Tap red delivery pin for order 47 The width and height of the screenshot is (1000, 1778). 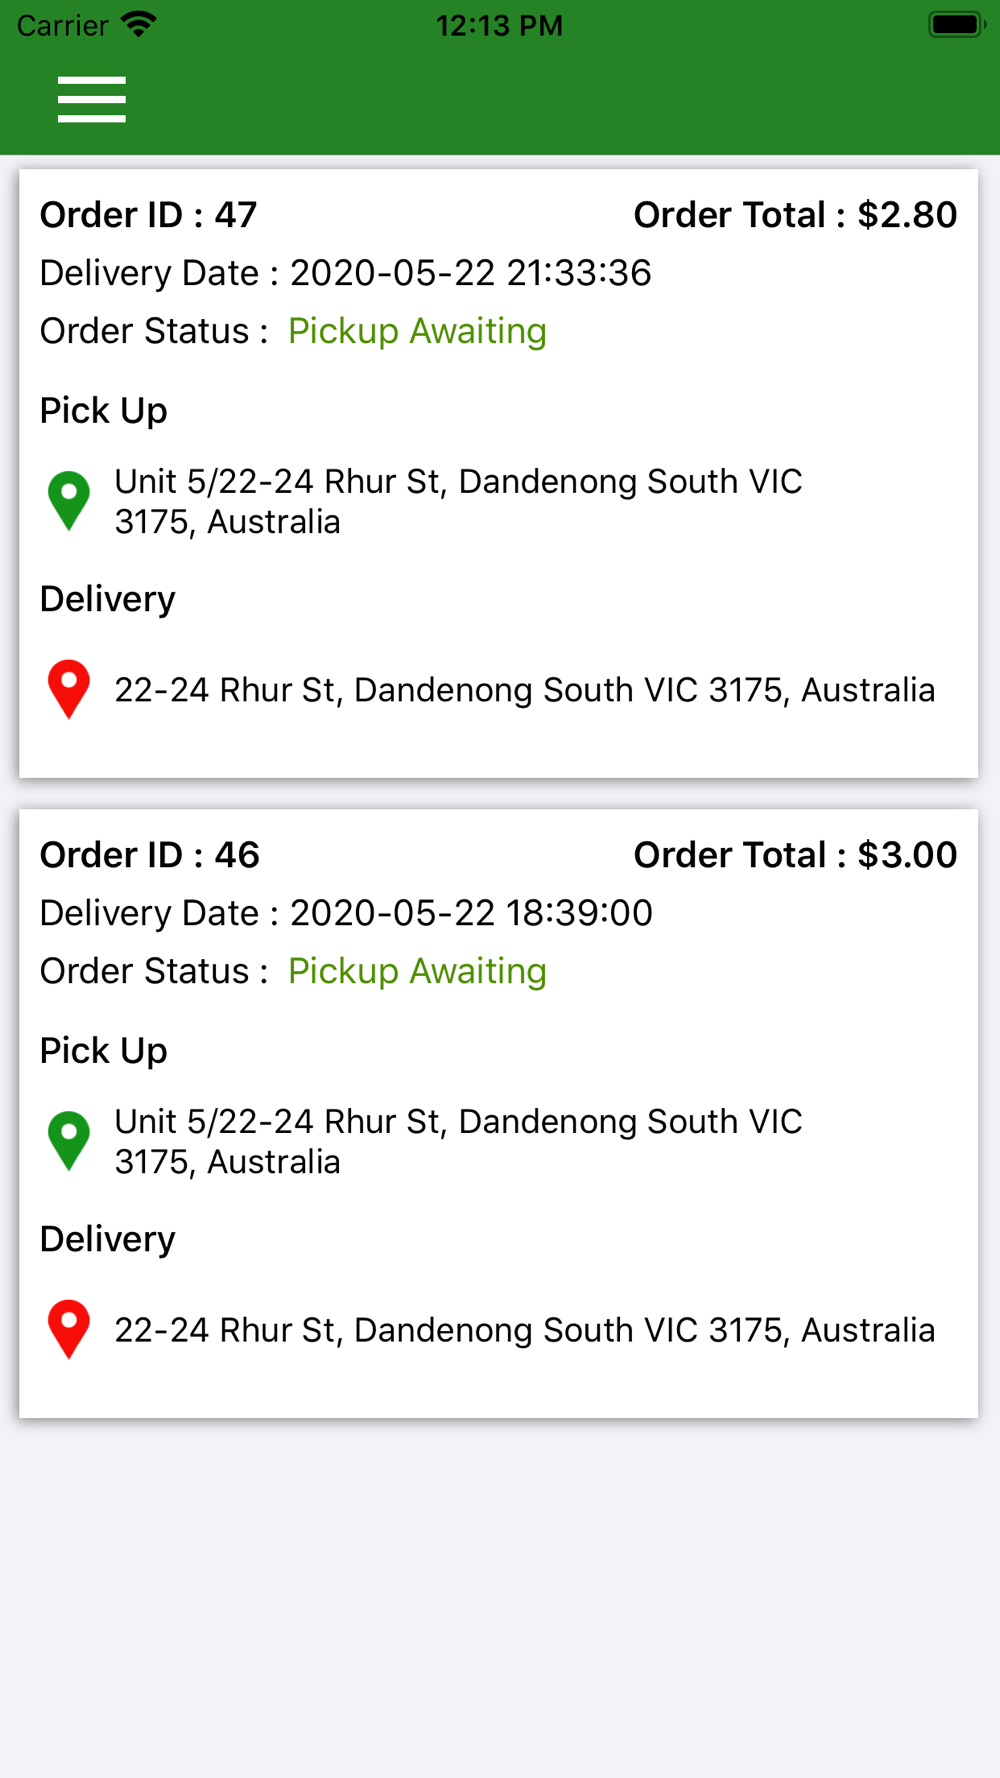coord(69,688)
